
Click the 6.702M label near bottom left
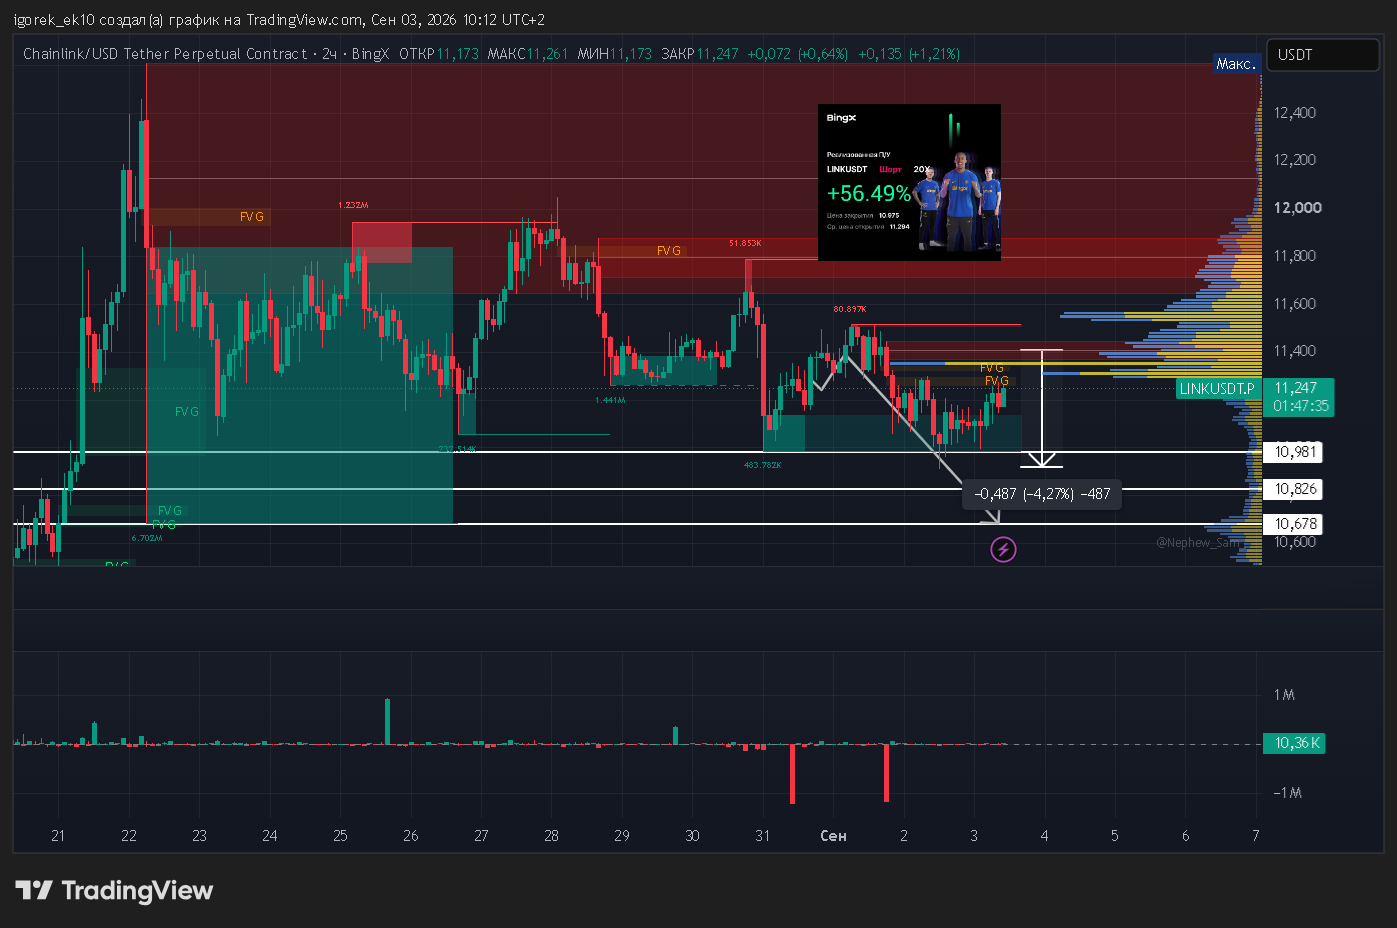coord(147,538)
